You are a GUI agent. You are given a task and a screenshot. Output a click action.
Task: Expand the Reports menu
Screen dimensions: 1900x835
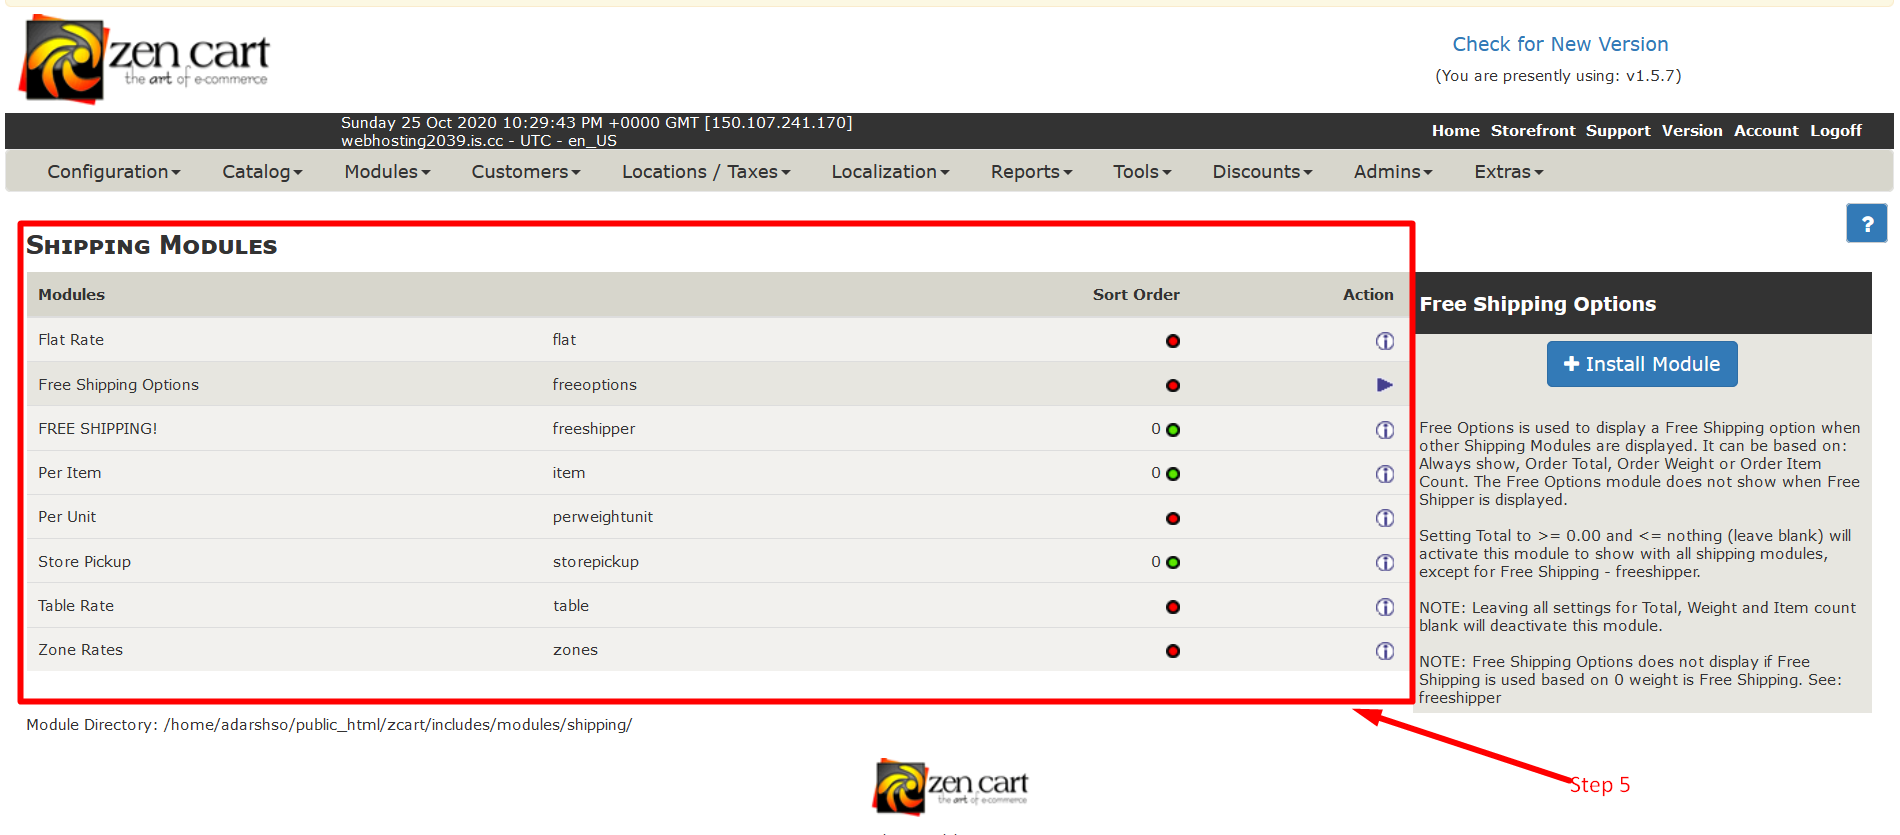coord(1031,172)
